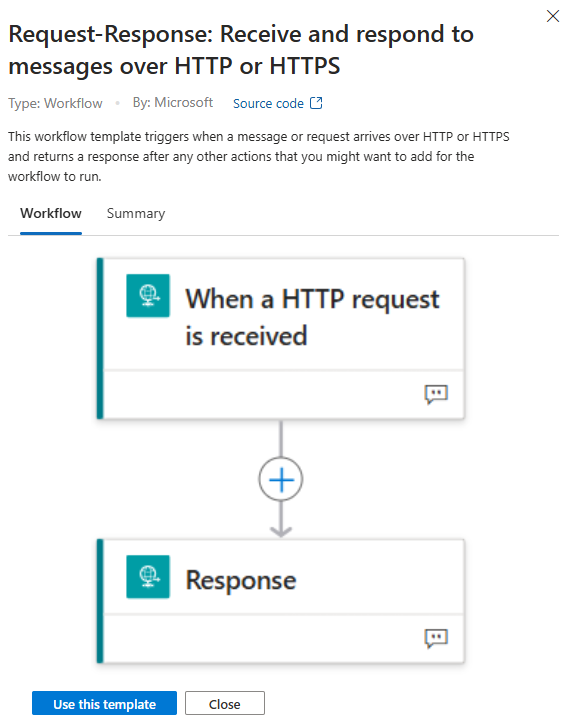Dismiss the template panel with the X icon
This screenshot has width=571, height=722.
[x=553, y=16]
